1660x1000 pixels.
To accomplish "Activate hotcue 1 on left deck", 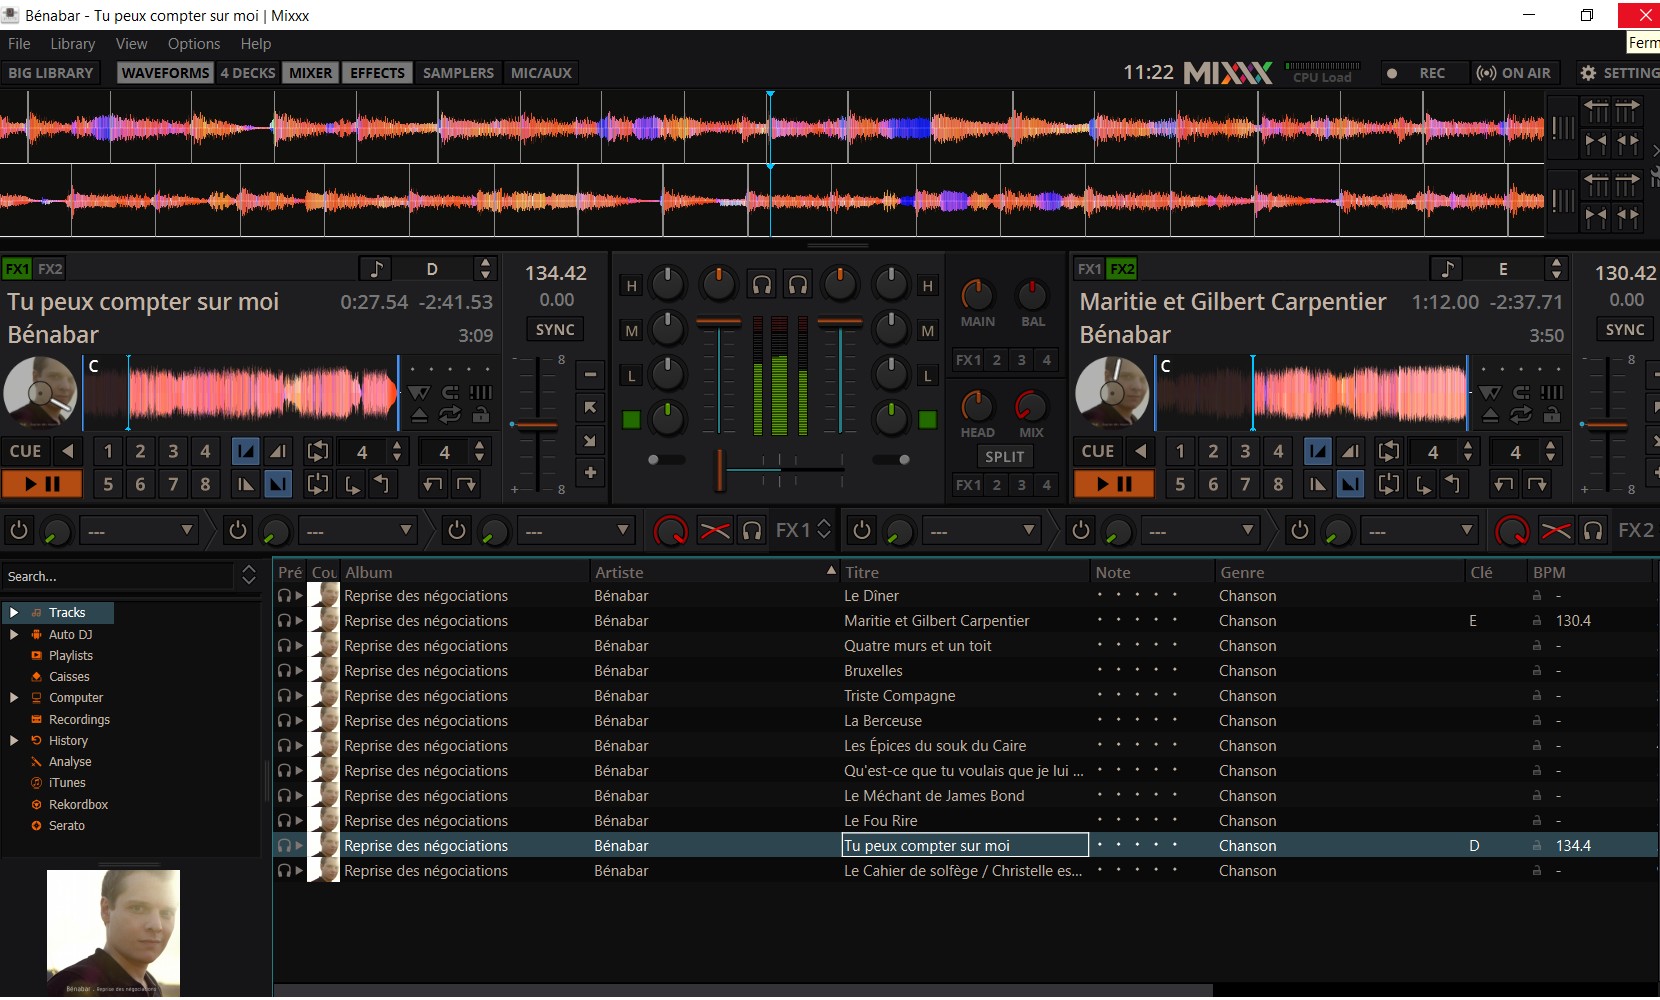I will 108,451.
